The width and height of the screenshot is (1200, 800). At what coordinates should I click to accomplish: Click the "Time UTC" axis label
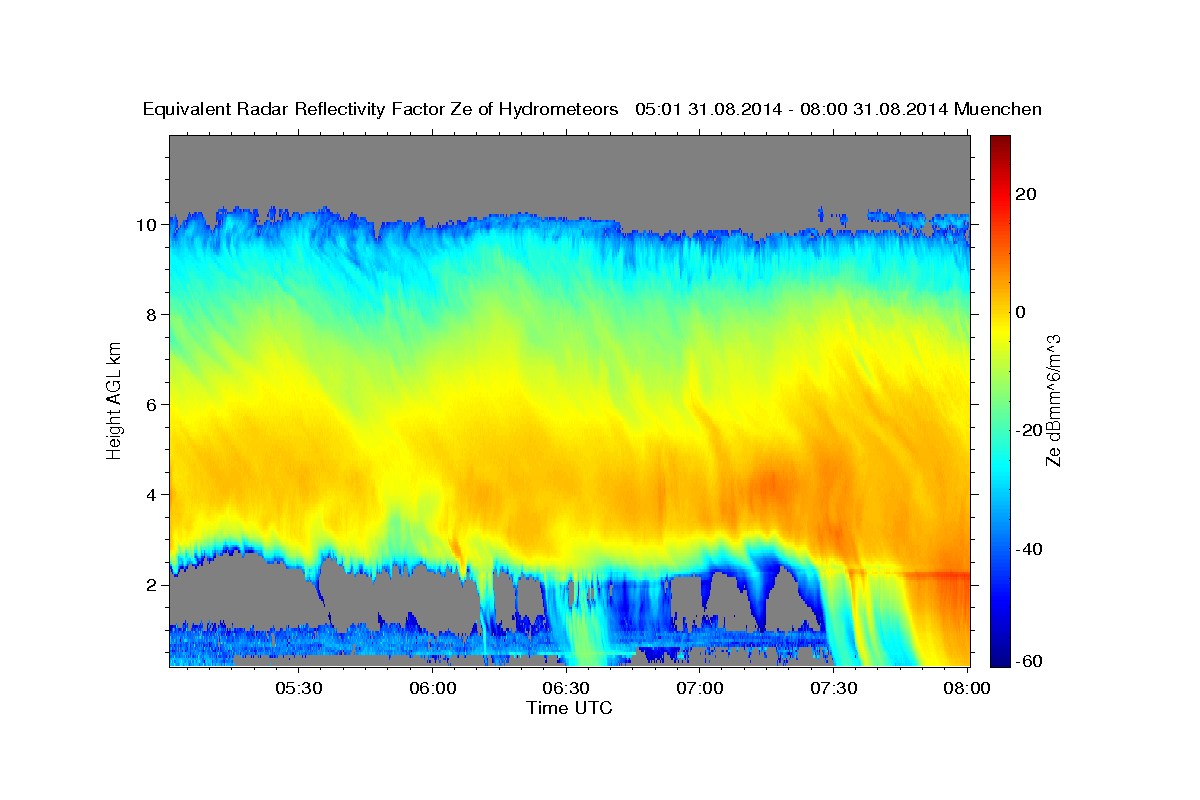click(x=569, y=708)
